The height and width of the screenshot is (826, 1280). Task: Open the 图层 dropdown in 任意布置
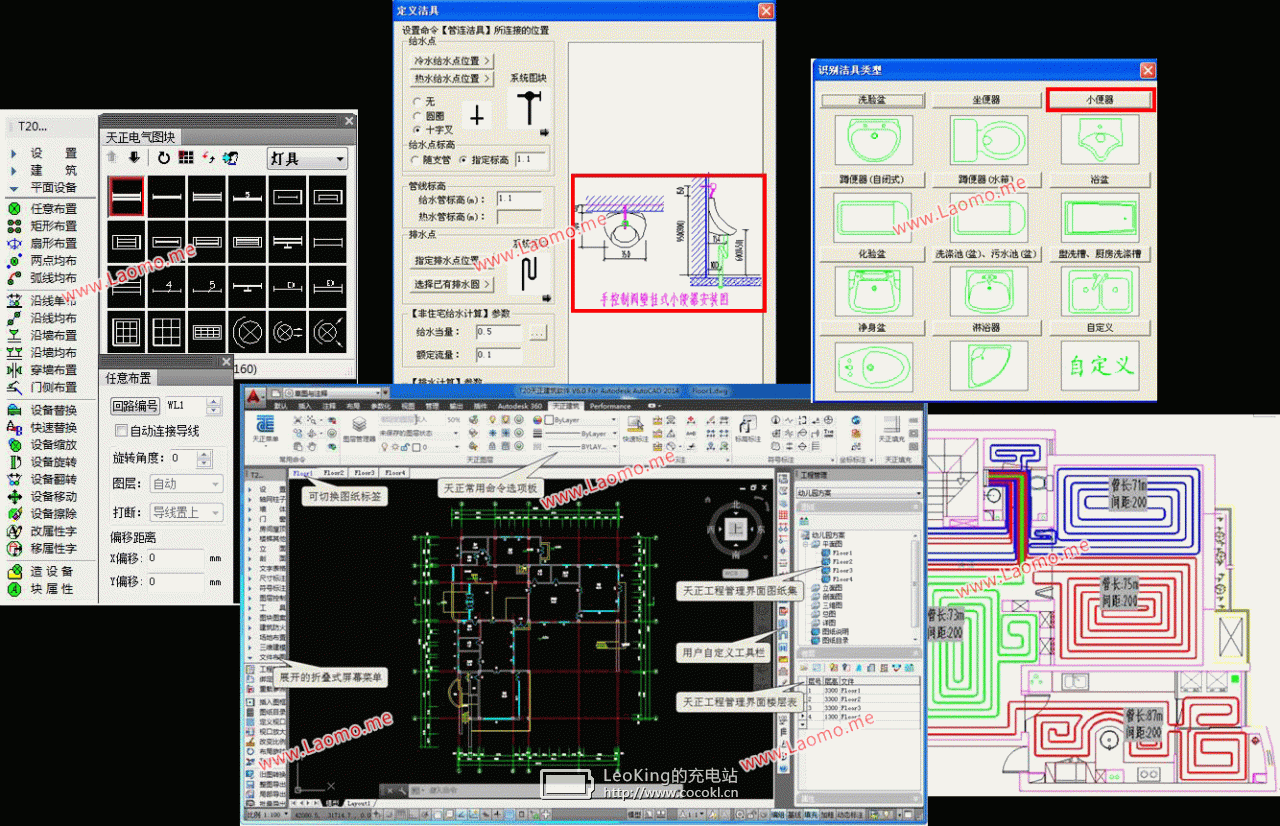(x=186, y=484)
